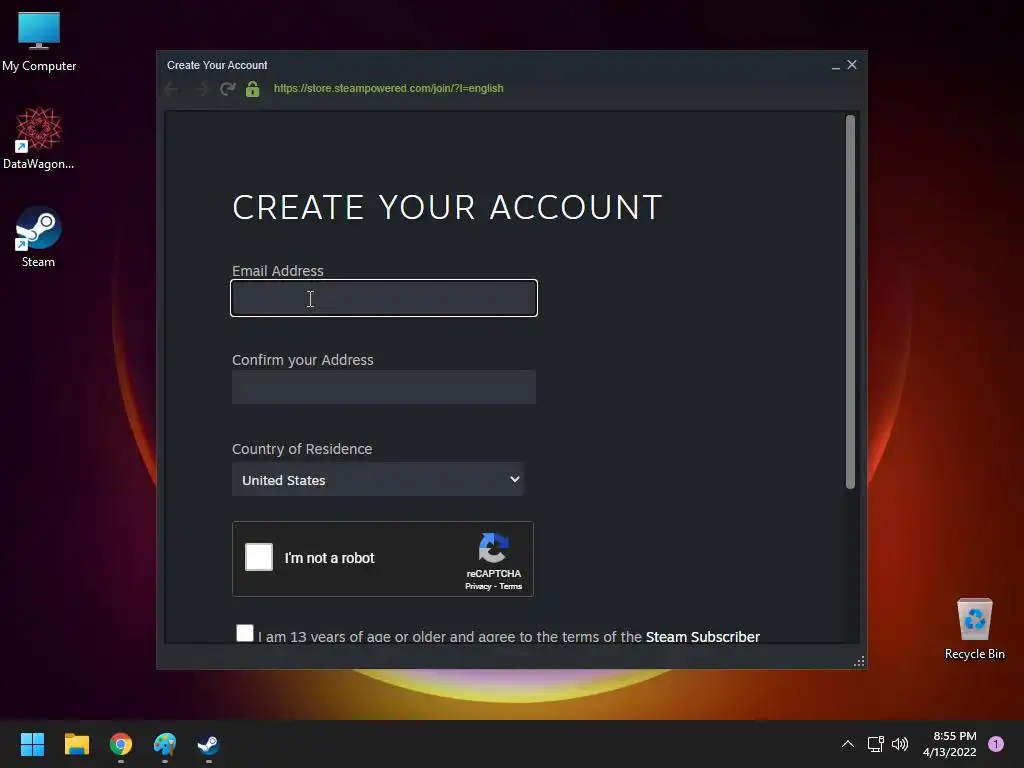This screenshot has height=768, width=1024.
Task: Open the Steam Subscriber agreement link
Action: pyautogui.click(x=703, y=637)
